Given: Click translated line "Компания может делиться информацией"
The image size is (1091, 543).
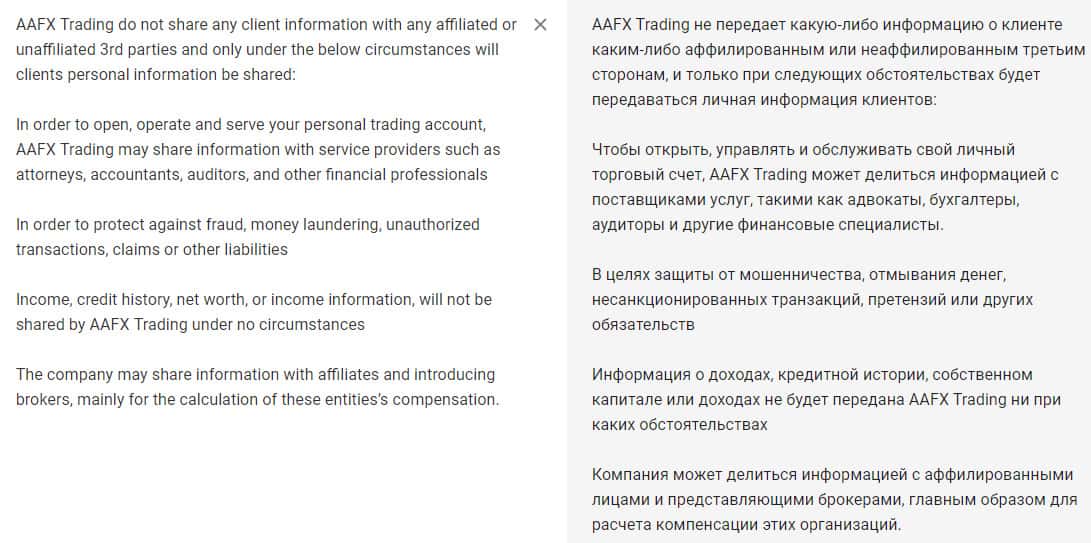Looking at the screenshot, I should pyautogui.click(x=832, y=474).
